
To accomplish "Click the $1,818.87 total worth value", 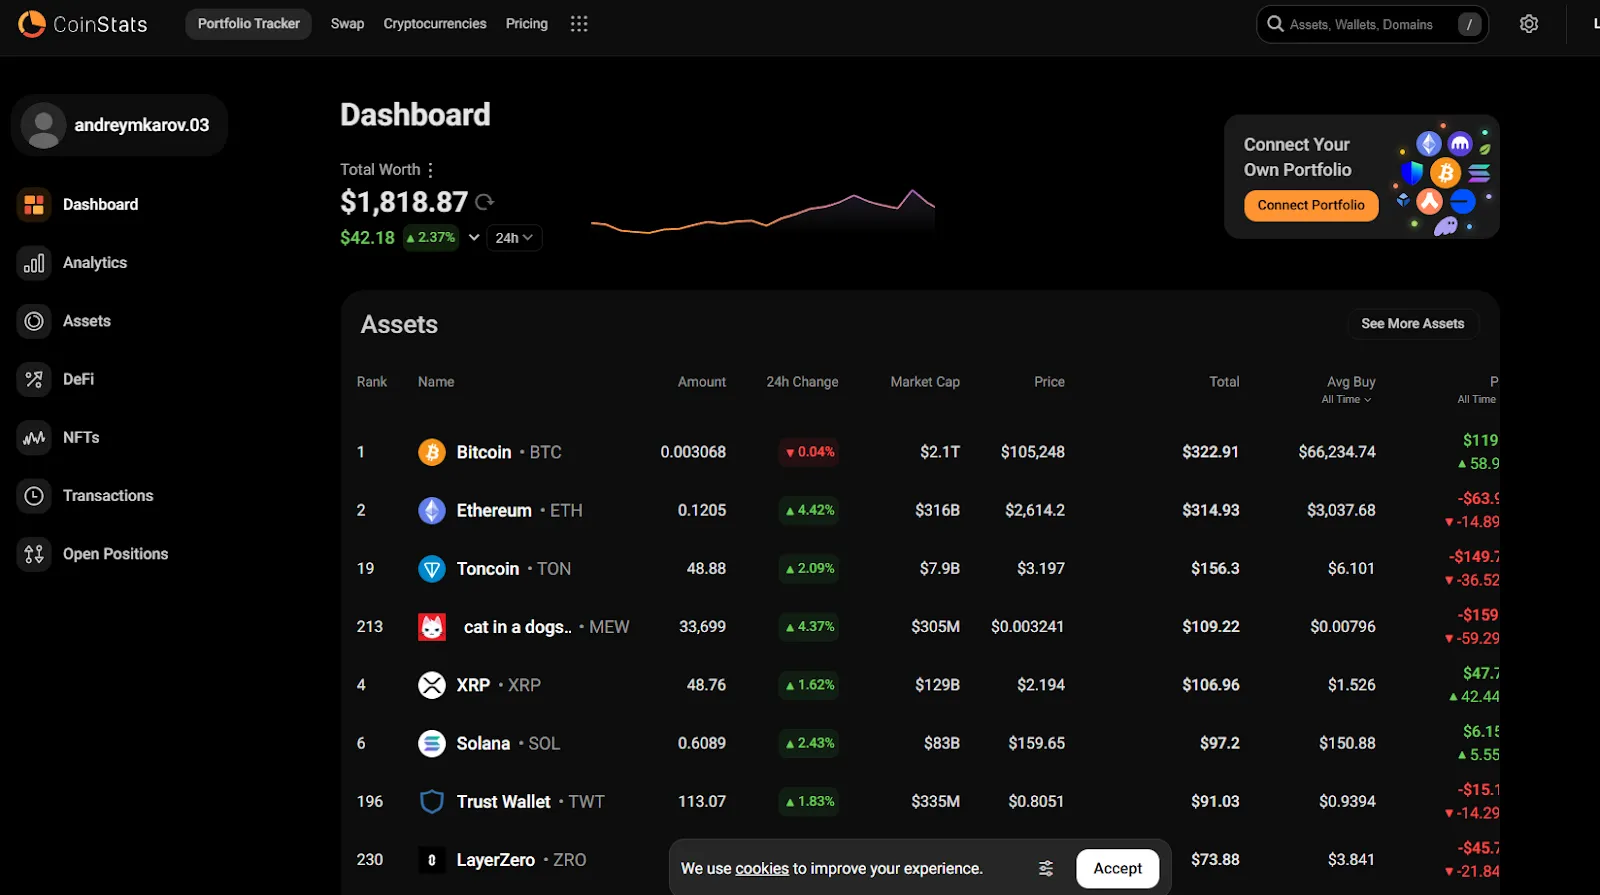I will [x=404, y=202].
